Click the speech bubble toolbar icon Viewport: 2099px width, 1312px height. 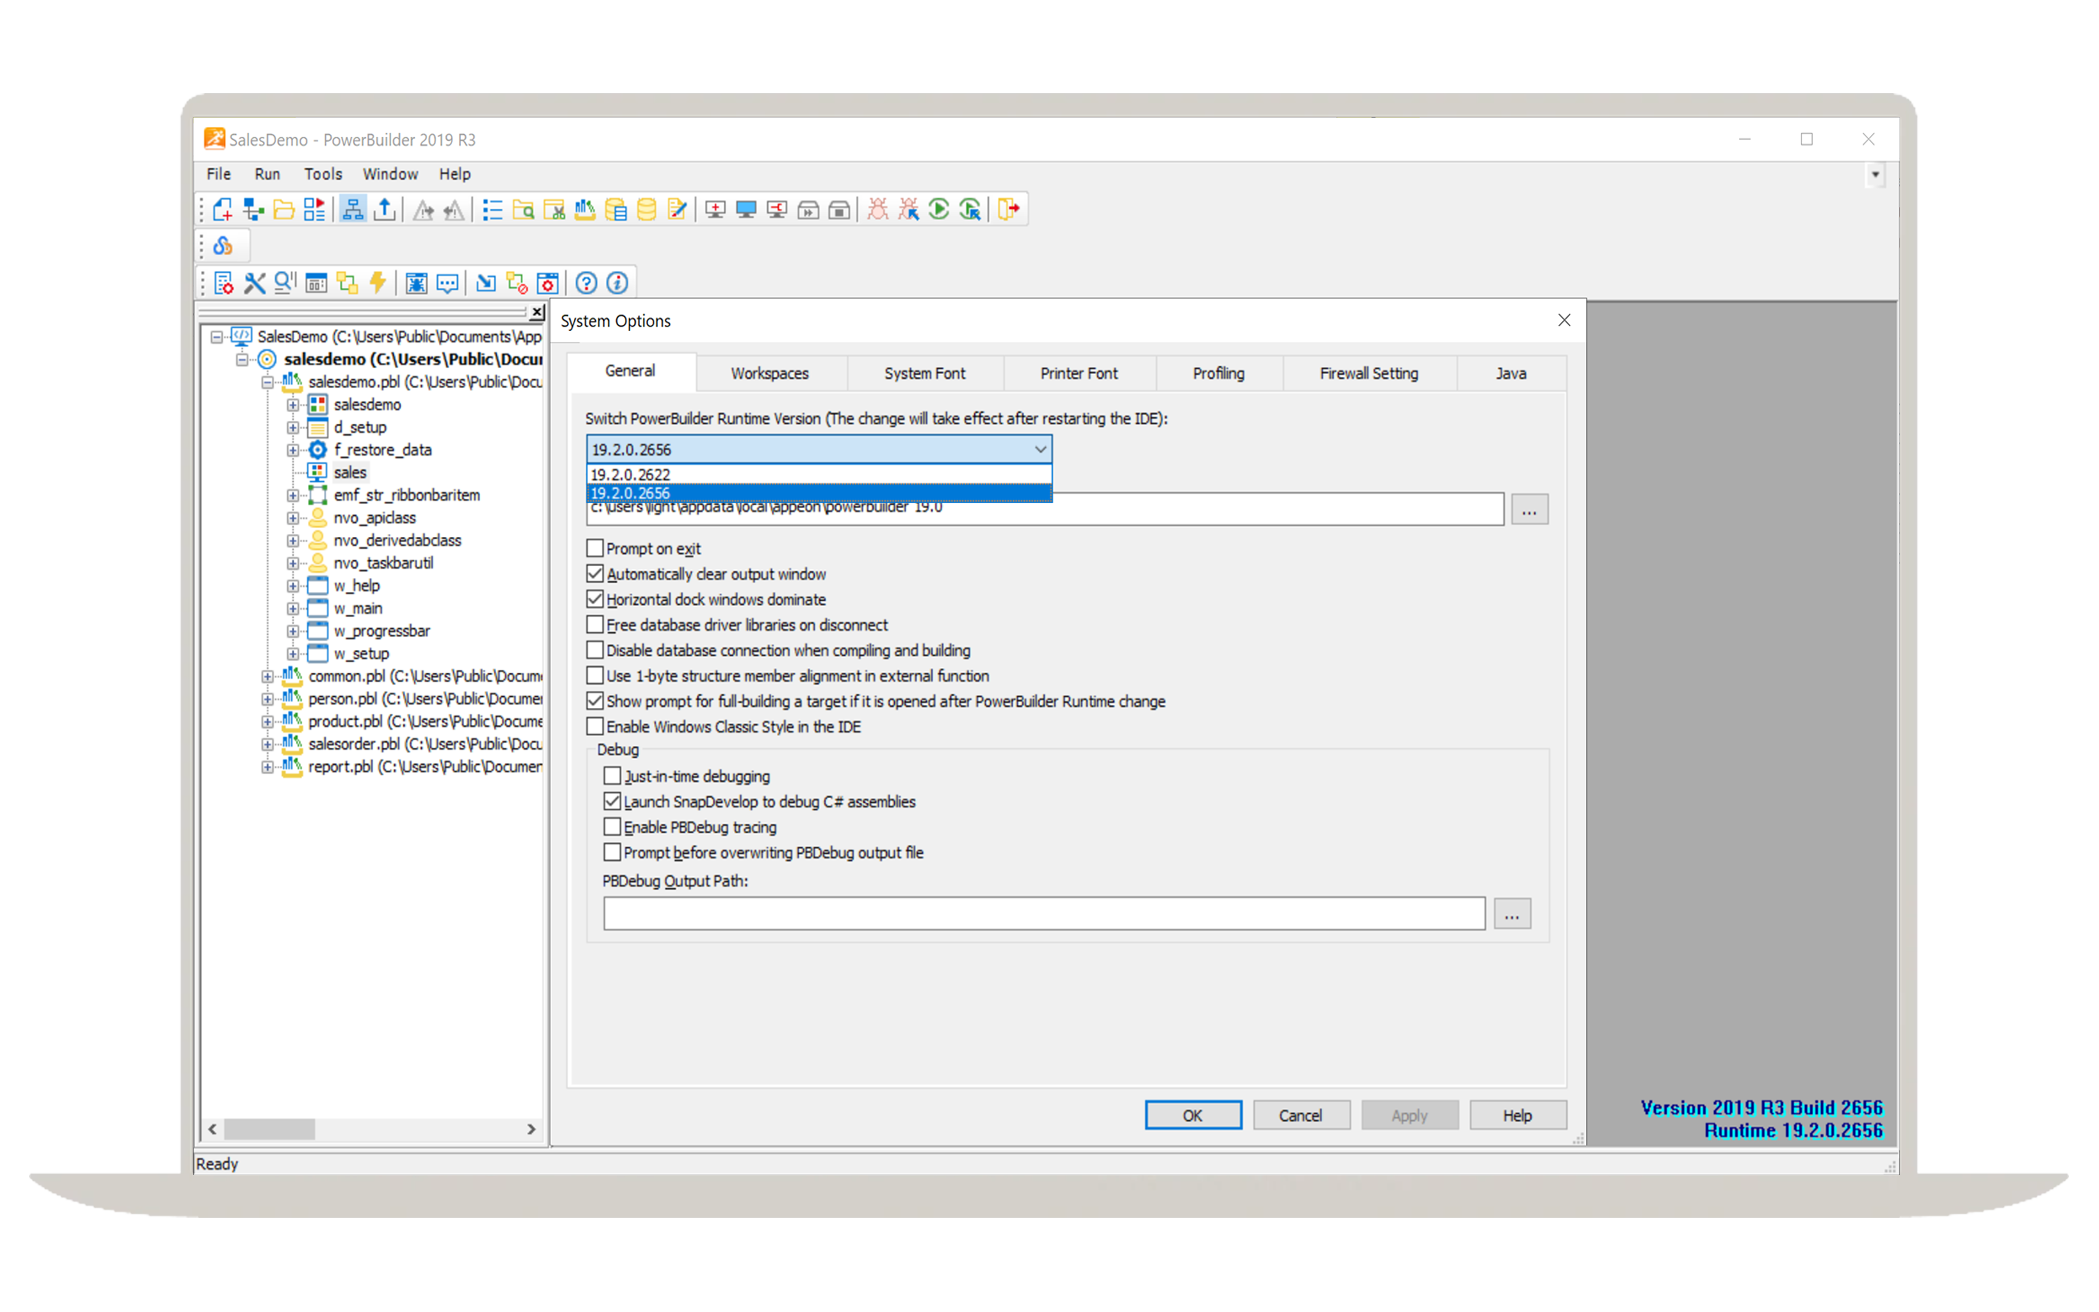pyautogui.click(x=448, y=283)
